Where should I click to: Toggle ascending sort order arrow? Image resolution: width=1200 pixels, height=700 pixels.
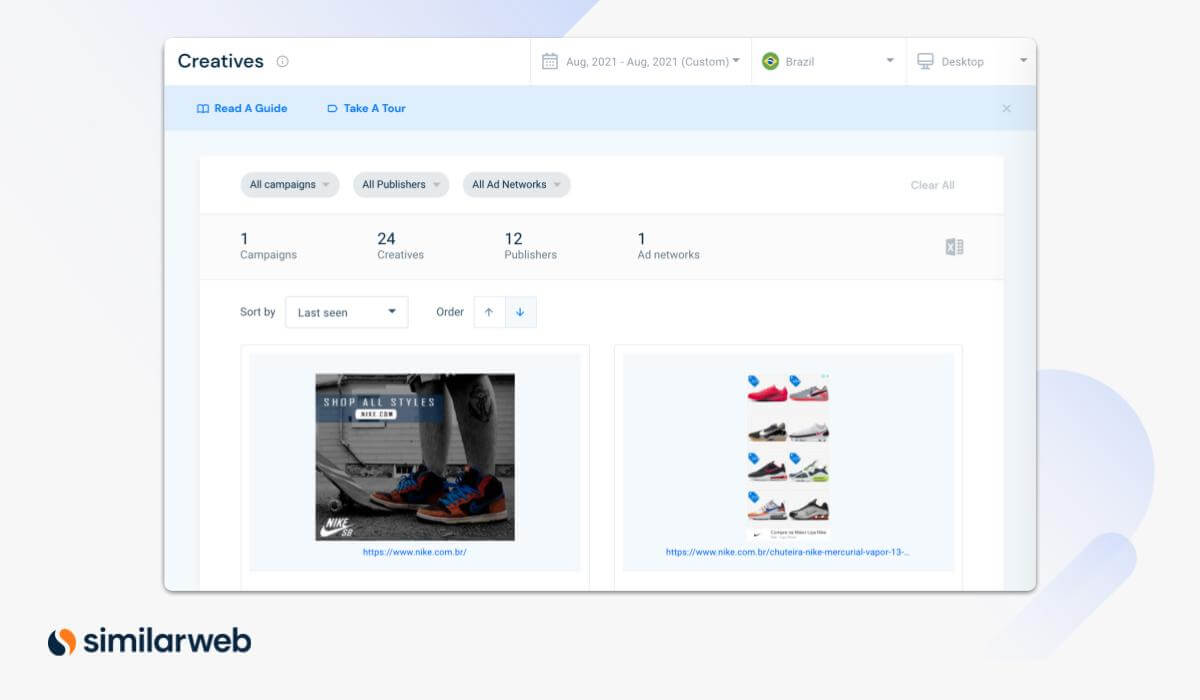coord(489,312)
